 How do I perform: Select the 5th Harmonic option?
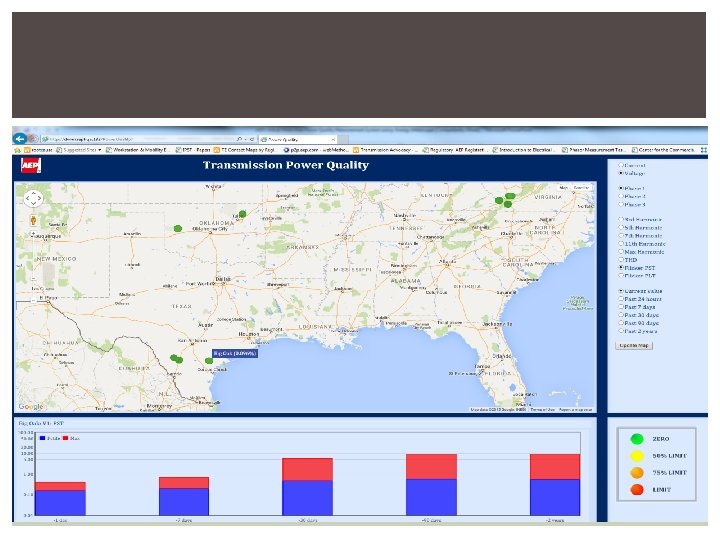click(x=621, y=227)
